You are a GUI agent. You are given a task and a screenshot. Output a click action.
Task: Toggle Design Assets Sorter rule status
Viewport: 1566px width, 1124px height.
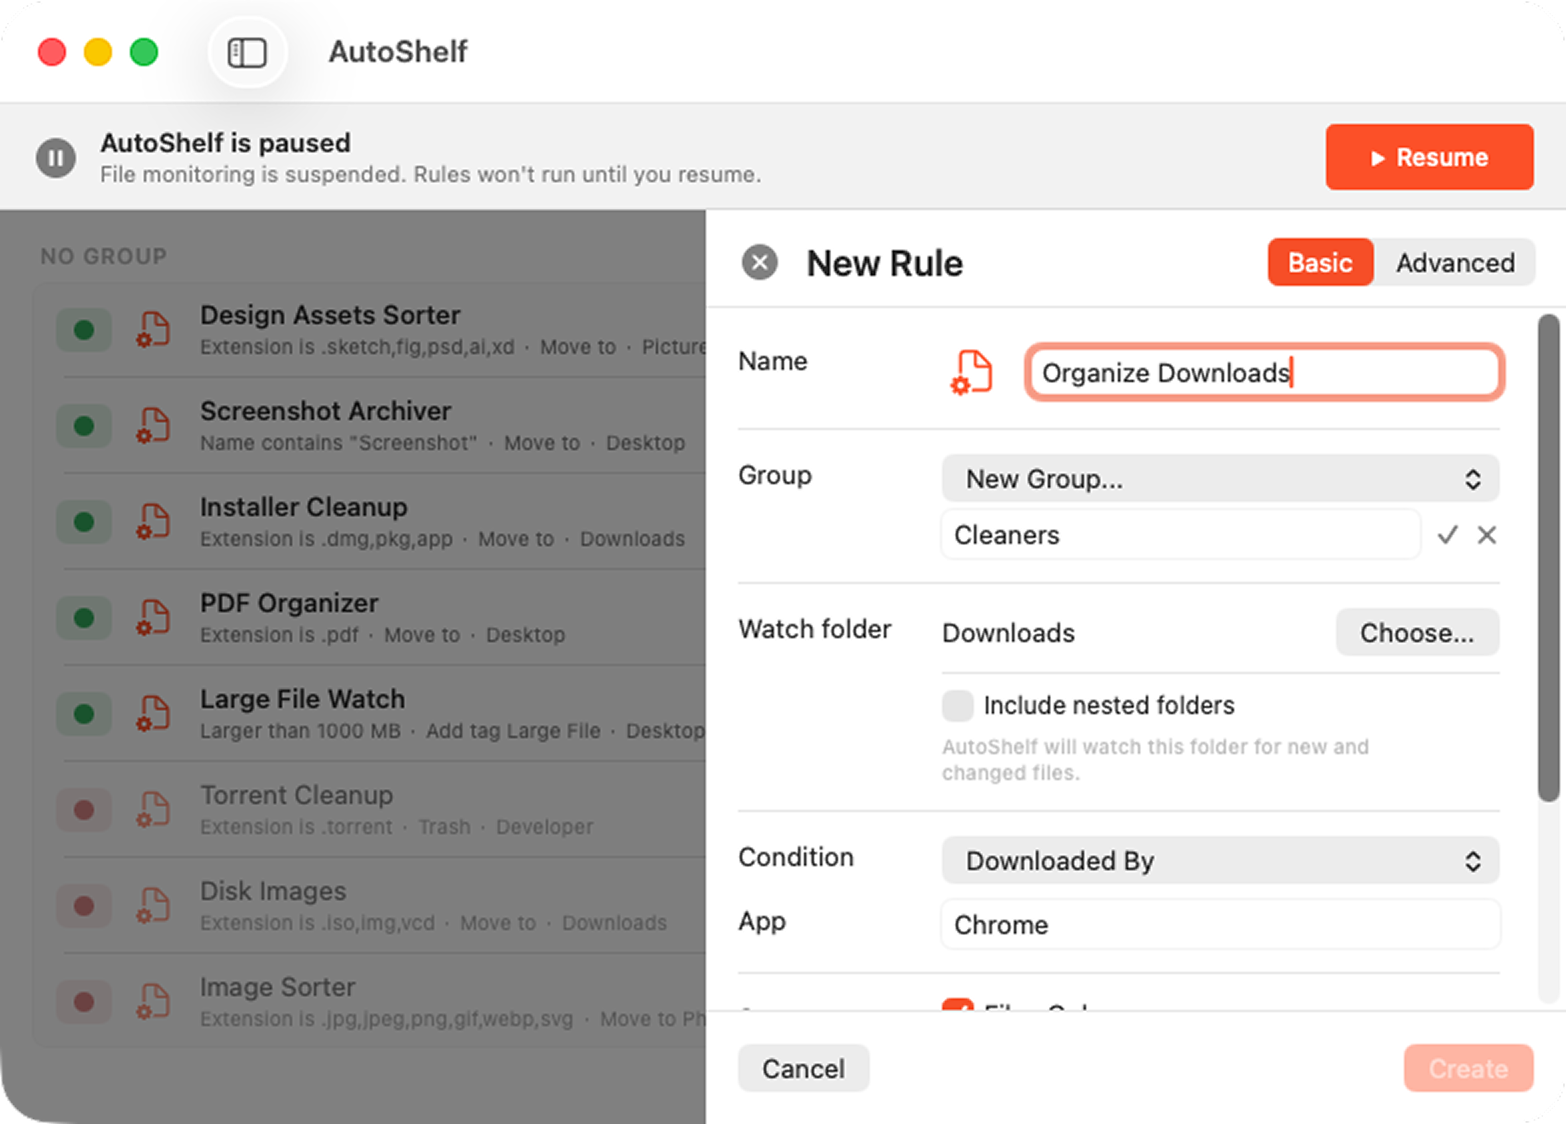[x=84, y=330]
